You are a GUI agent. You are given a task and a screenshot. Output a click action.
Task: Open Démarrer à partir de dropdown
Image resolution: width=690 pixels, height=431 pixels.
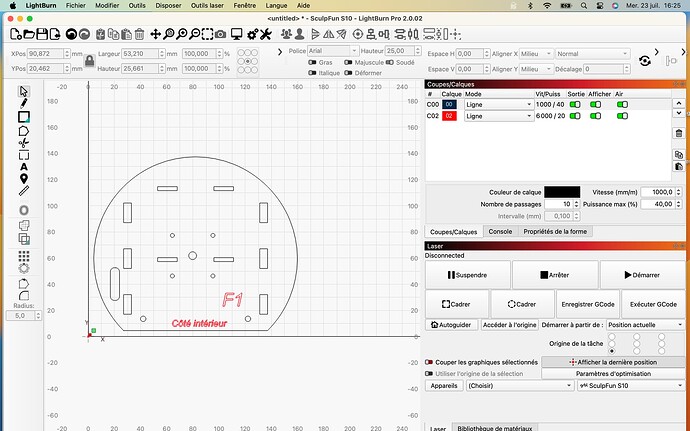pos(645,325)
